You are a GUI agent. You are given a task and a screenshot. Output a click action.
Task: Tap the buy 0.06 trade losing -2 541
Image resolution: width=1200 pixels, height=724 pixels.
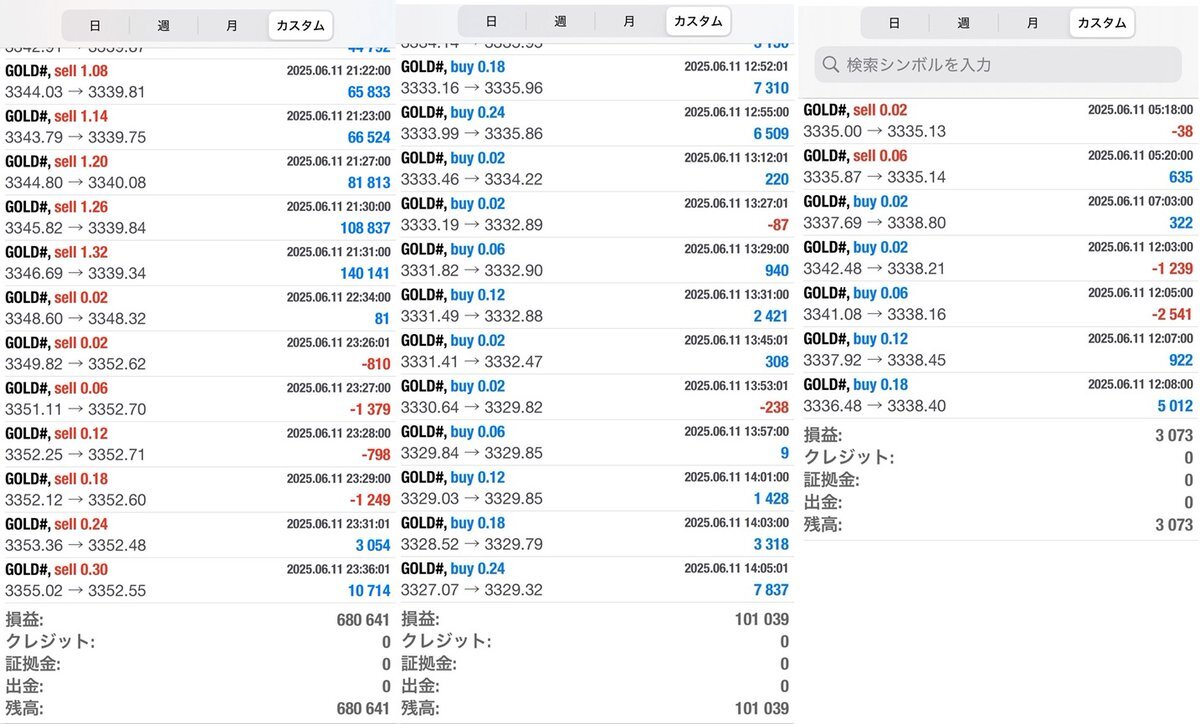pyautogui.click(x=998, y=303)
